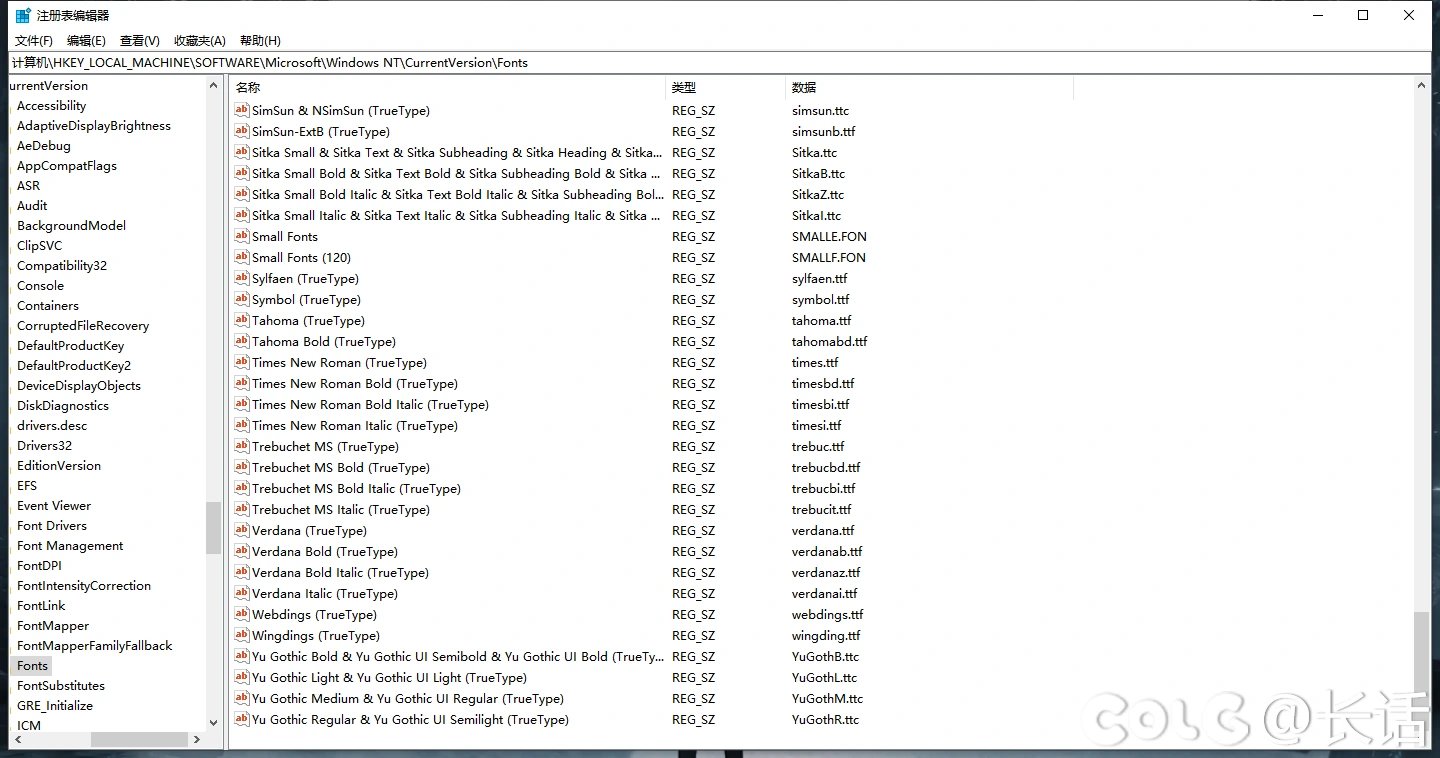This screenshot has width=1440, height=758.
Task: Click the value icon beside Verdana Italic (TrueType)
Action: pyautogui.click(x=241, y=593)
